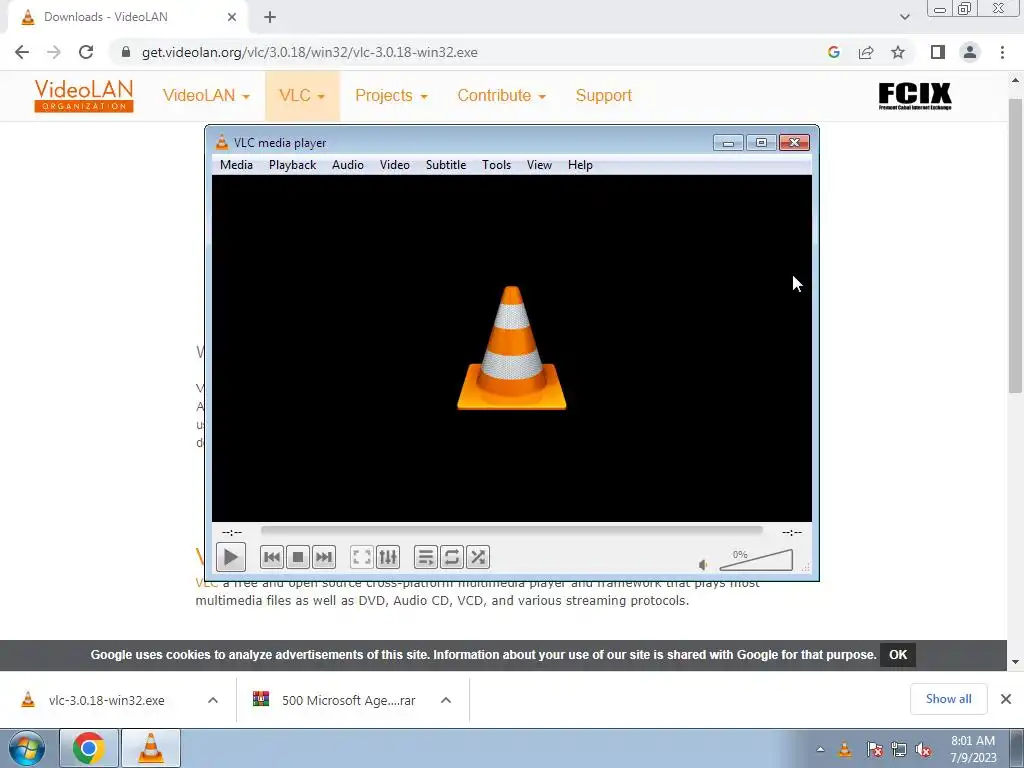Expand the Projects navigation dropdown

coord(391,95)
